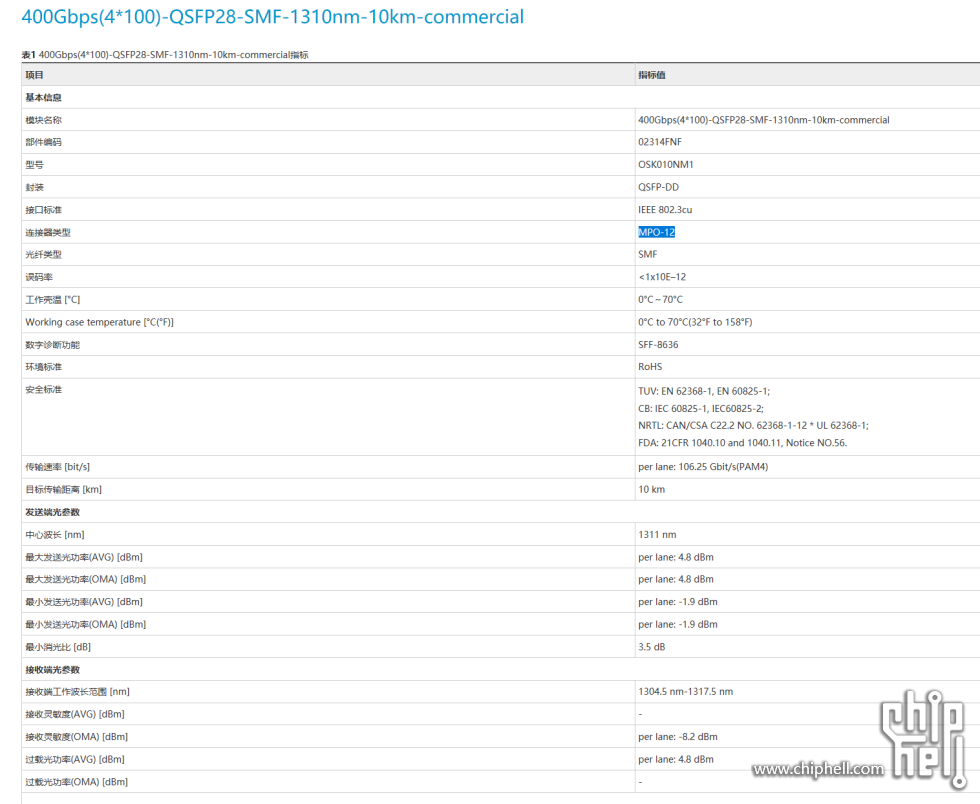Click the blue page title heading
980x804 pixels.
click(272, 17)
